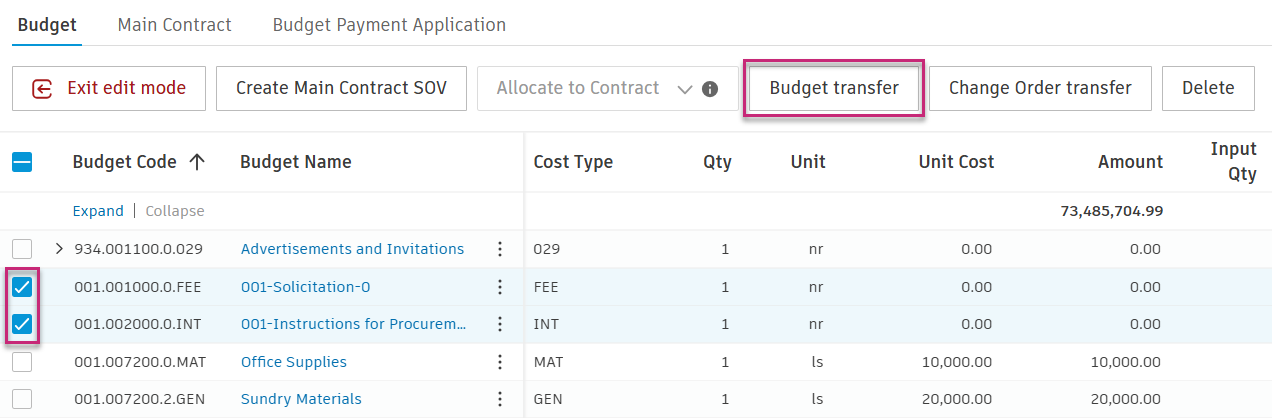Open the kebab menu for 001-Solicitation-0
1272x418 pixels.
(x=500, y=287)
